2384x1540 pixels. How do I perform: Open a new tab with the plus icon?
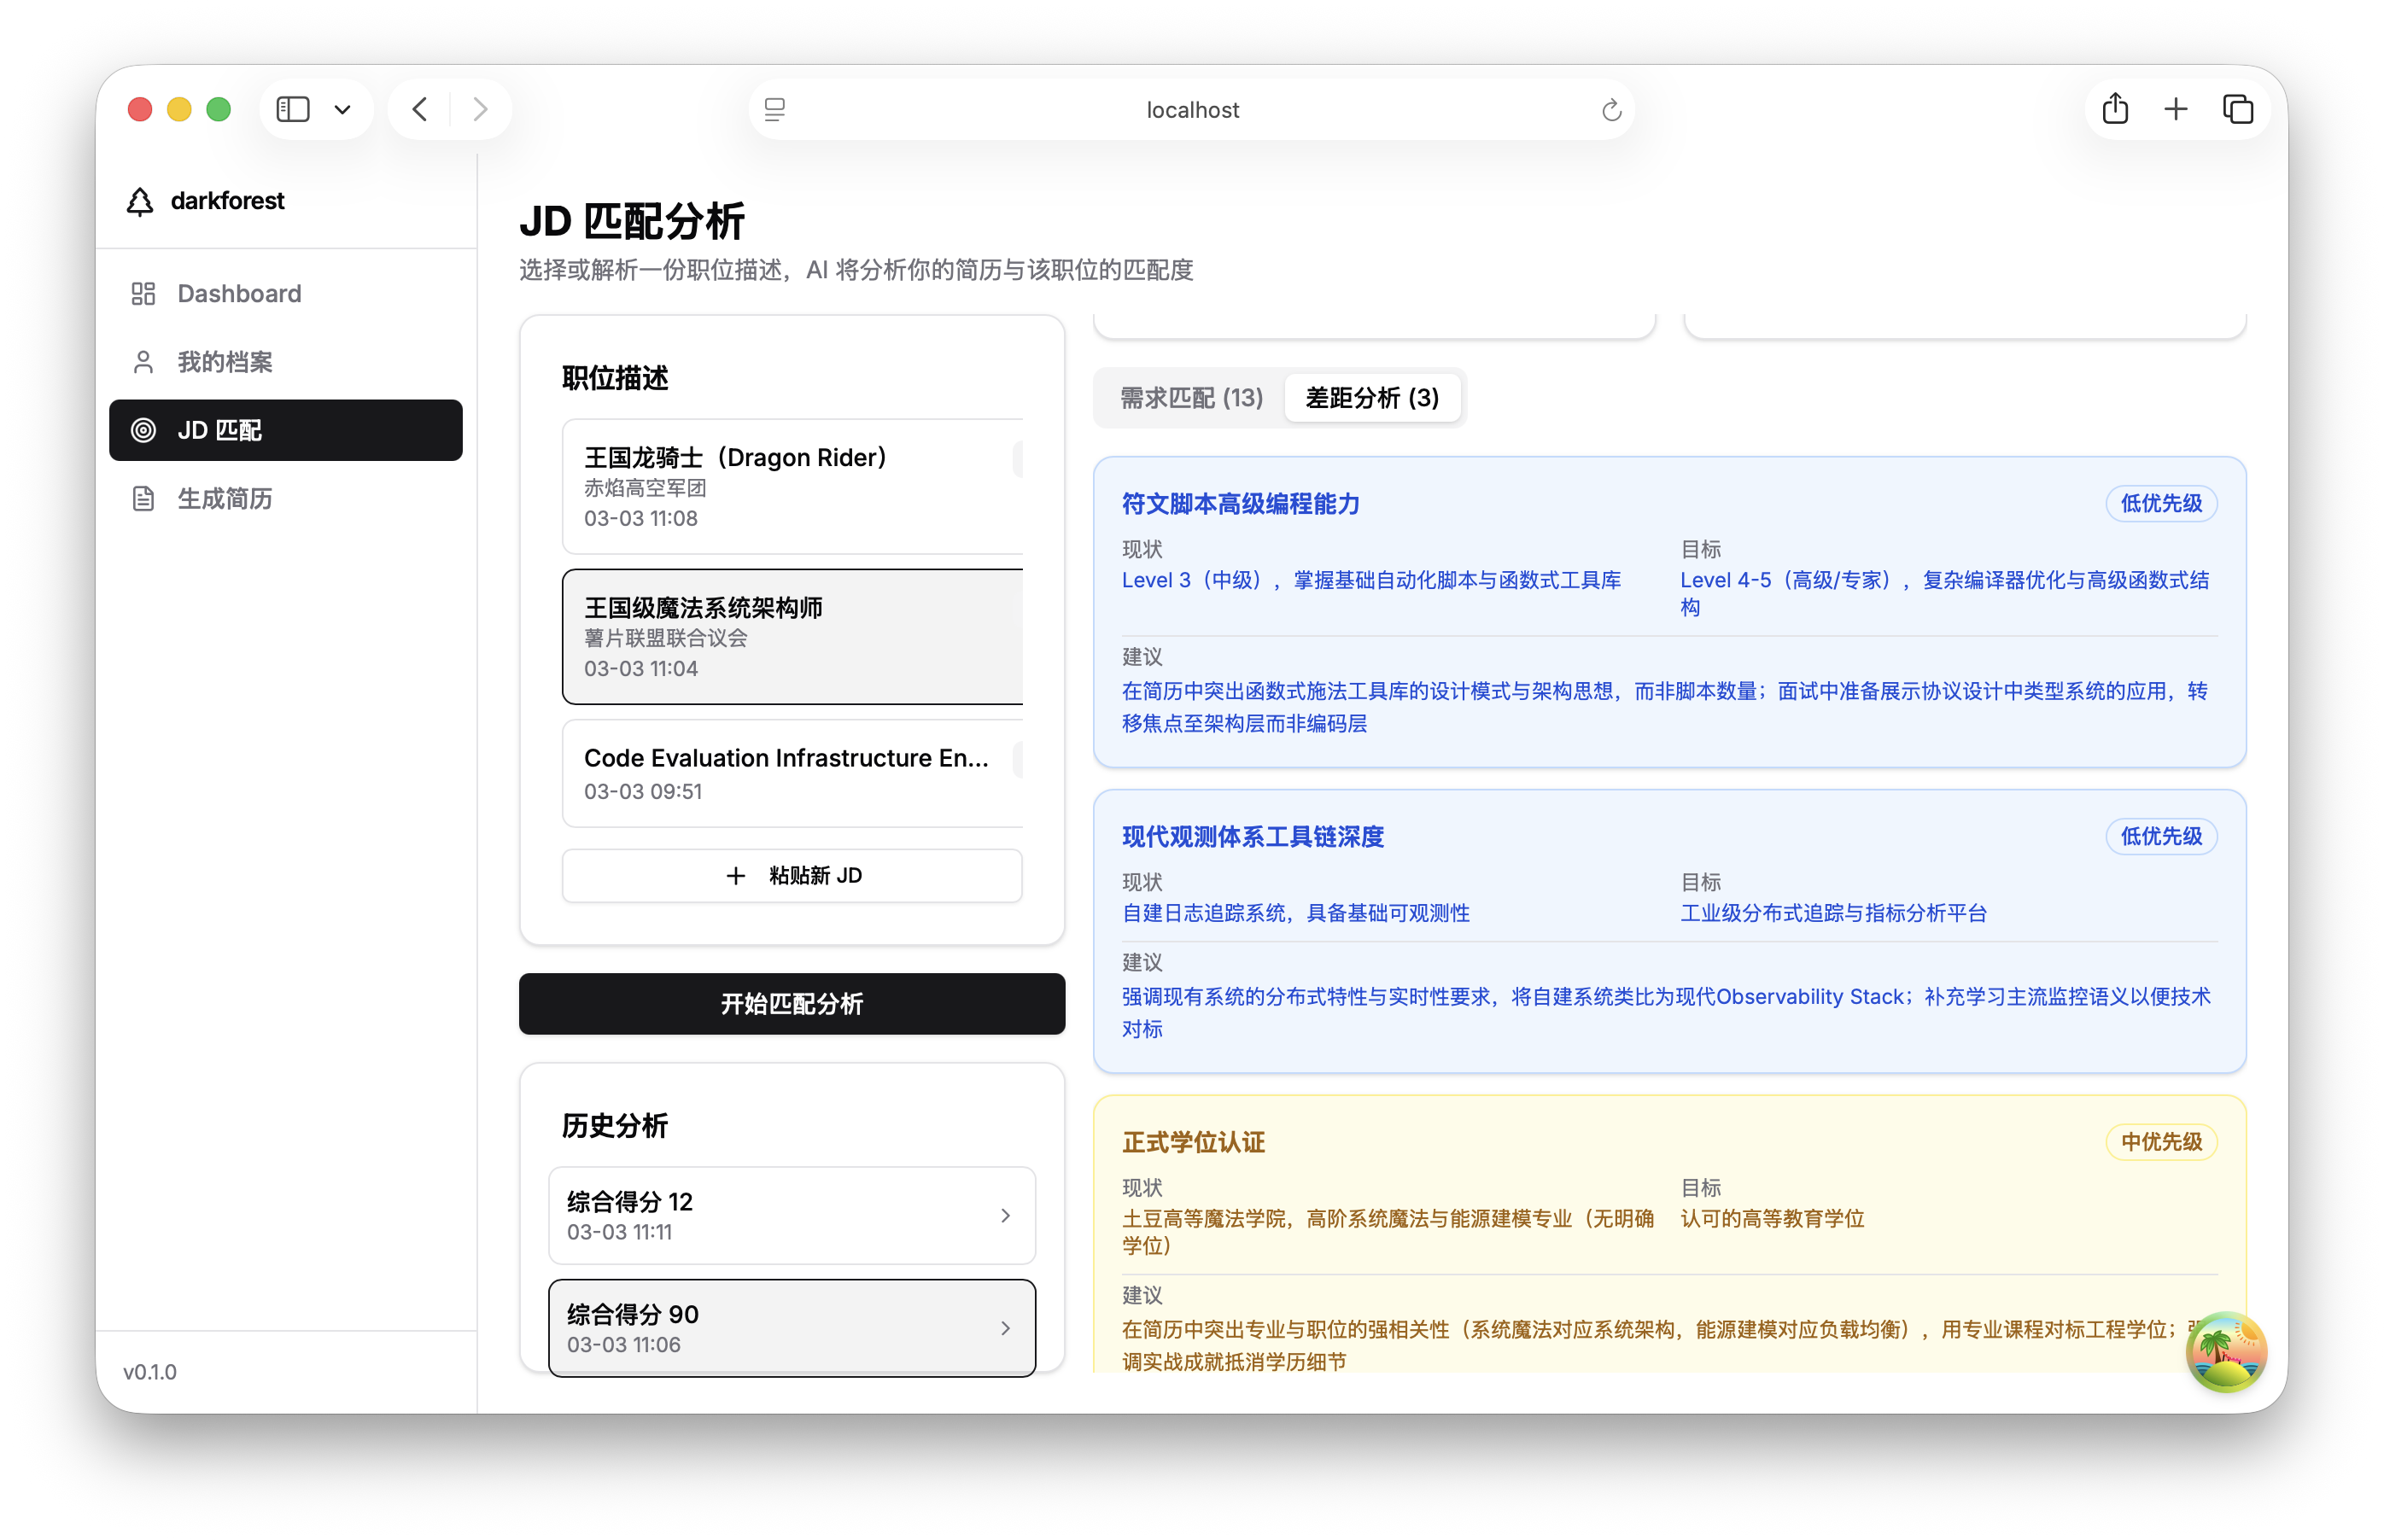pos(2177,109)
